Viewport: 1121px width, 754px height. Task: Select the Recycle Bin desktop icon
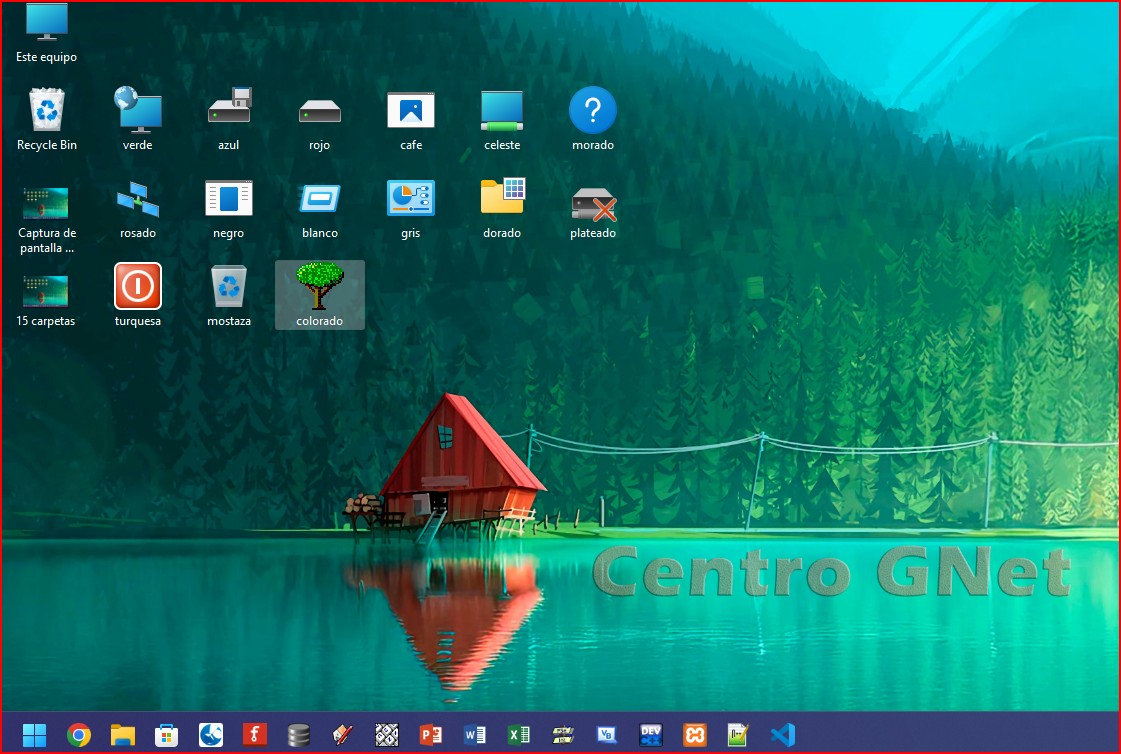click(47, 110)
